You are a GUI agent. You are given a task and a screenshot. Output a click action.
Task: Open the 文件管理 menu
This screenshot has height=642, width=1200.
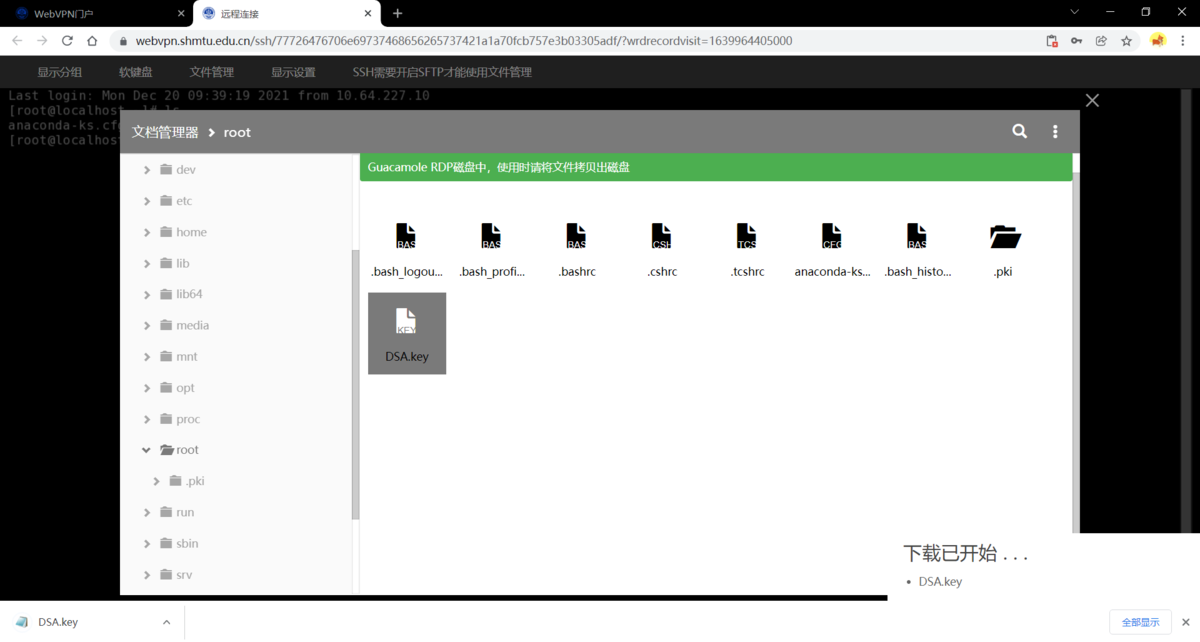(x=211, y=72)
